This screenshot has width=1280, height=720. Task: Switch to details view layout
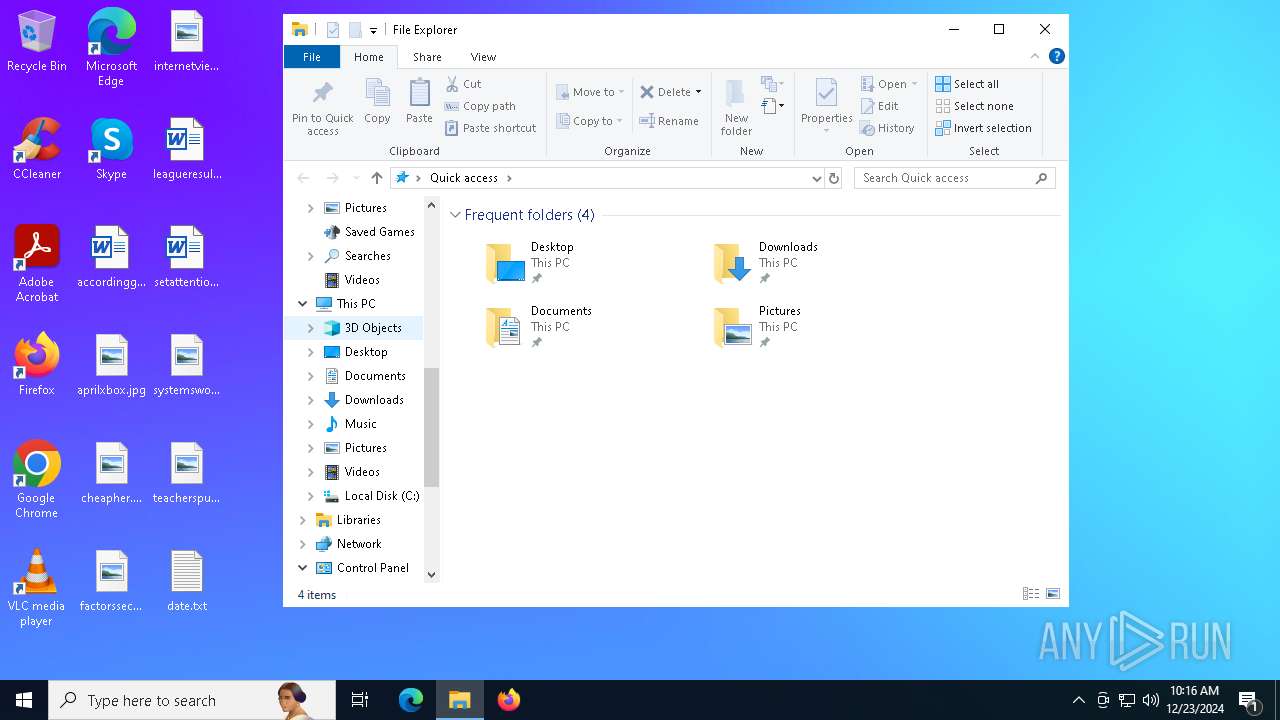click(1031, 594)
